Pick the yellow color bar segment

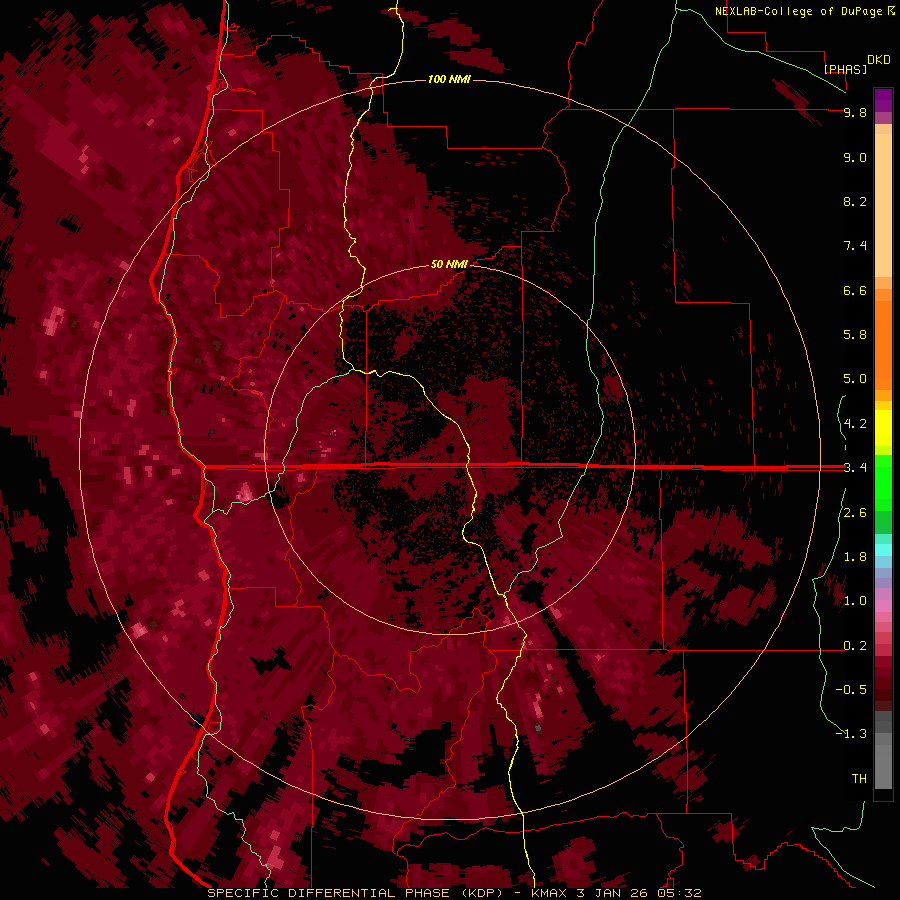883,428
